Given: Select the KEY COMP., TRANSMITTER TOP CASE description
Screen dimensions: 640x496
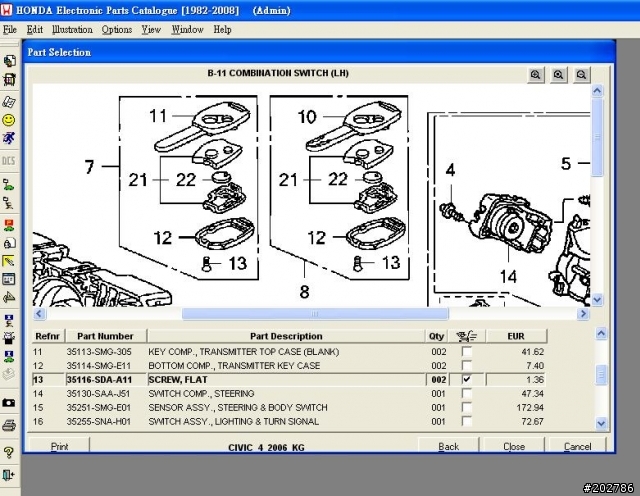Looking at the screenshot, I should click(x=243, y=351).
